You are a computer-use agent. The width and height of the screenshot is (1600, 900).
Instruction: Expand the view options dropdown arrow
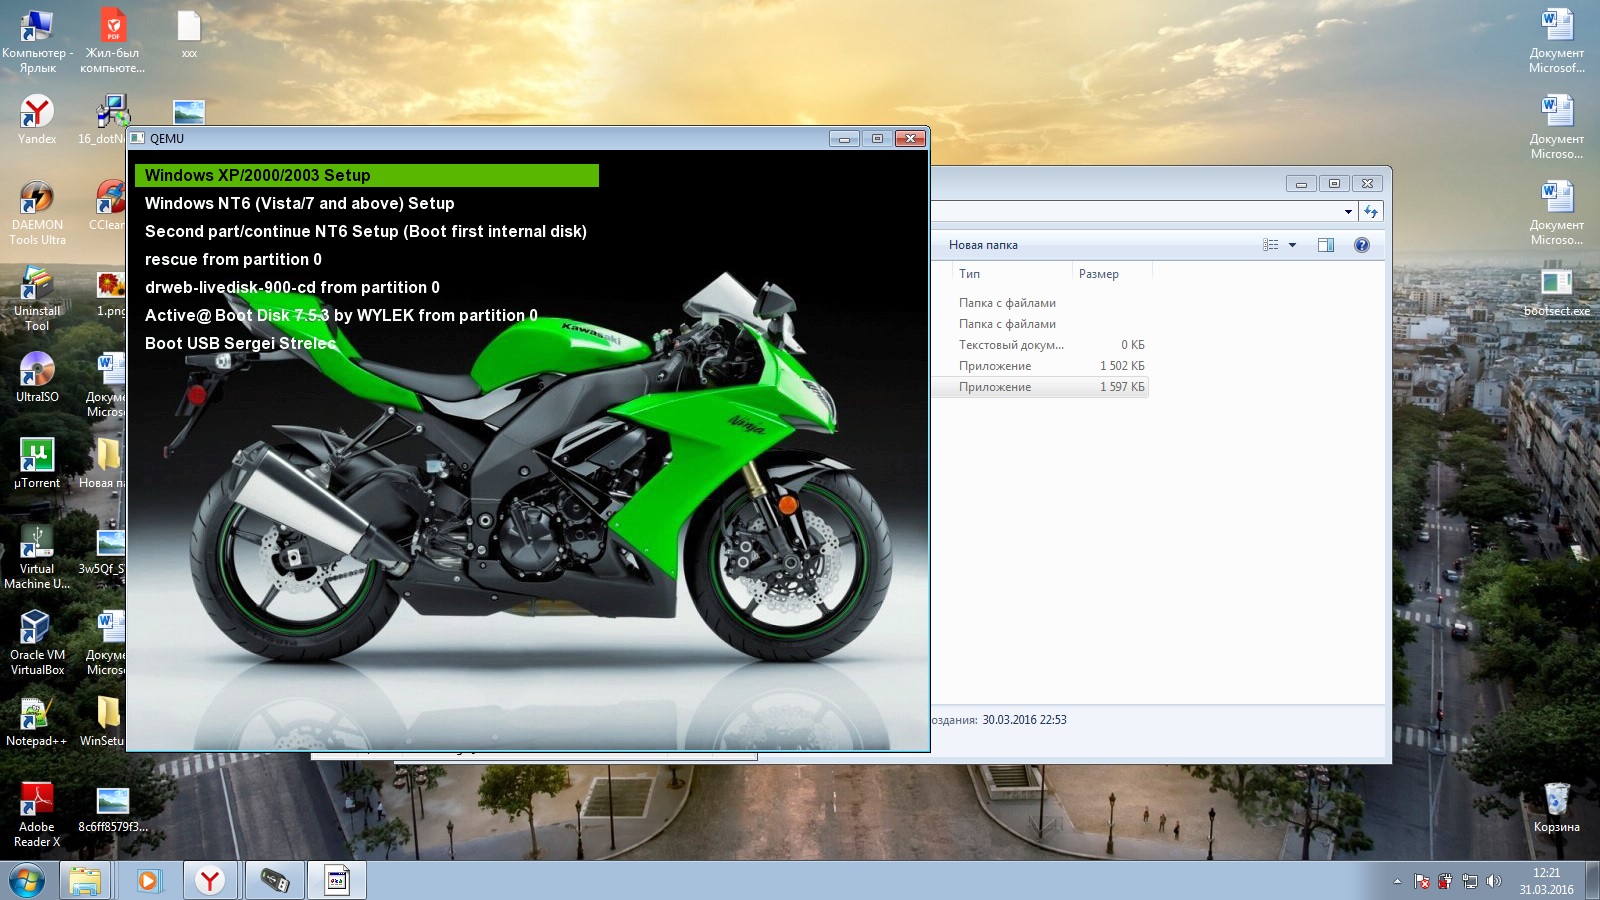(x=1292, y=245)
